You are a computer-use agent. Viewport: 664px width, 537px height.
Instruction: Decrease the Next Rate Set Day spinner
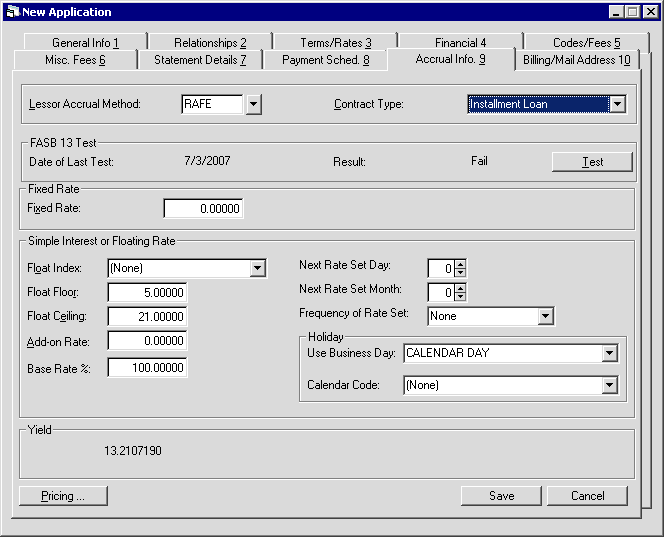pyautogui.click(x=460, y=272)
